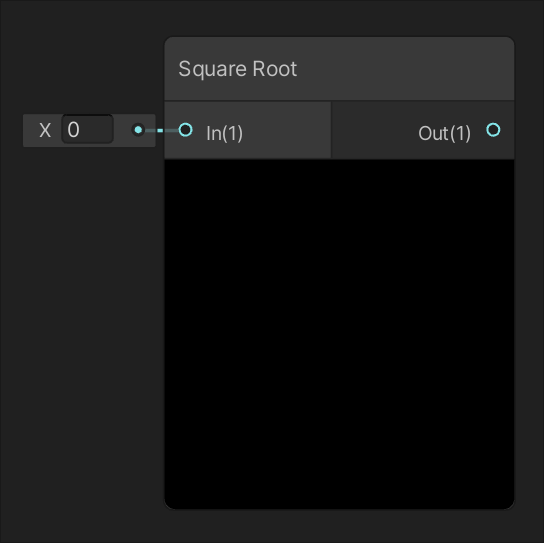Click the In(1) port label
The width and height of the screenshot is (544, 543).
(x=224, y=133)
